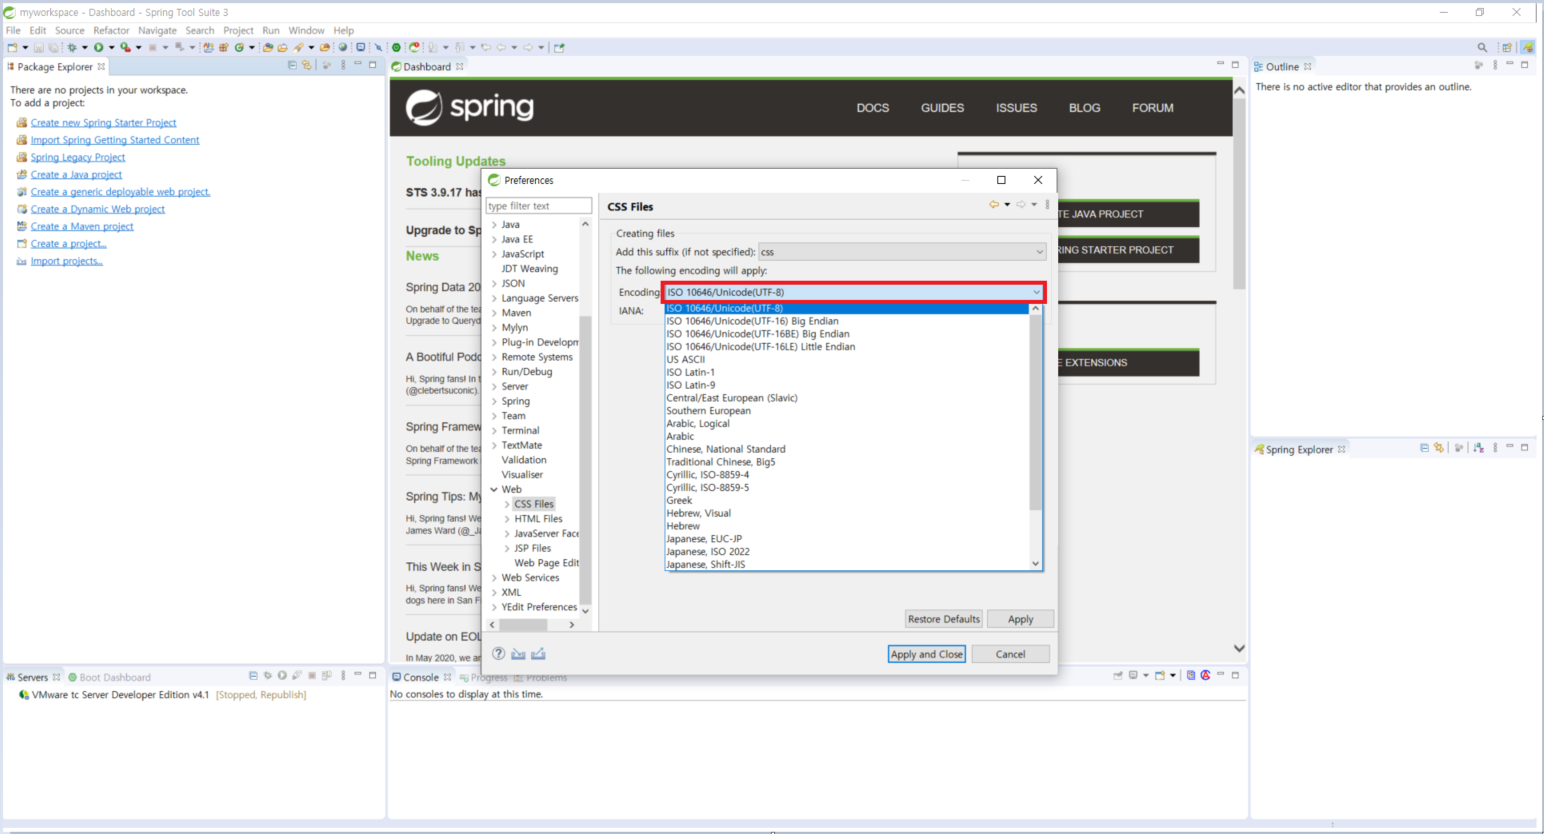Click the export preferences icon
Viewport: 1544px width, 834px height.
coord(538,654)
